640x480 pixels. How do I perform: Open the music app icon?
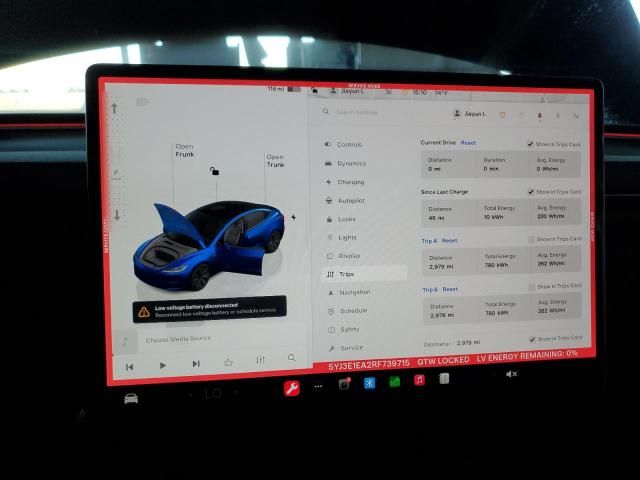pyautogui.click(x=419, y=380)
